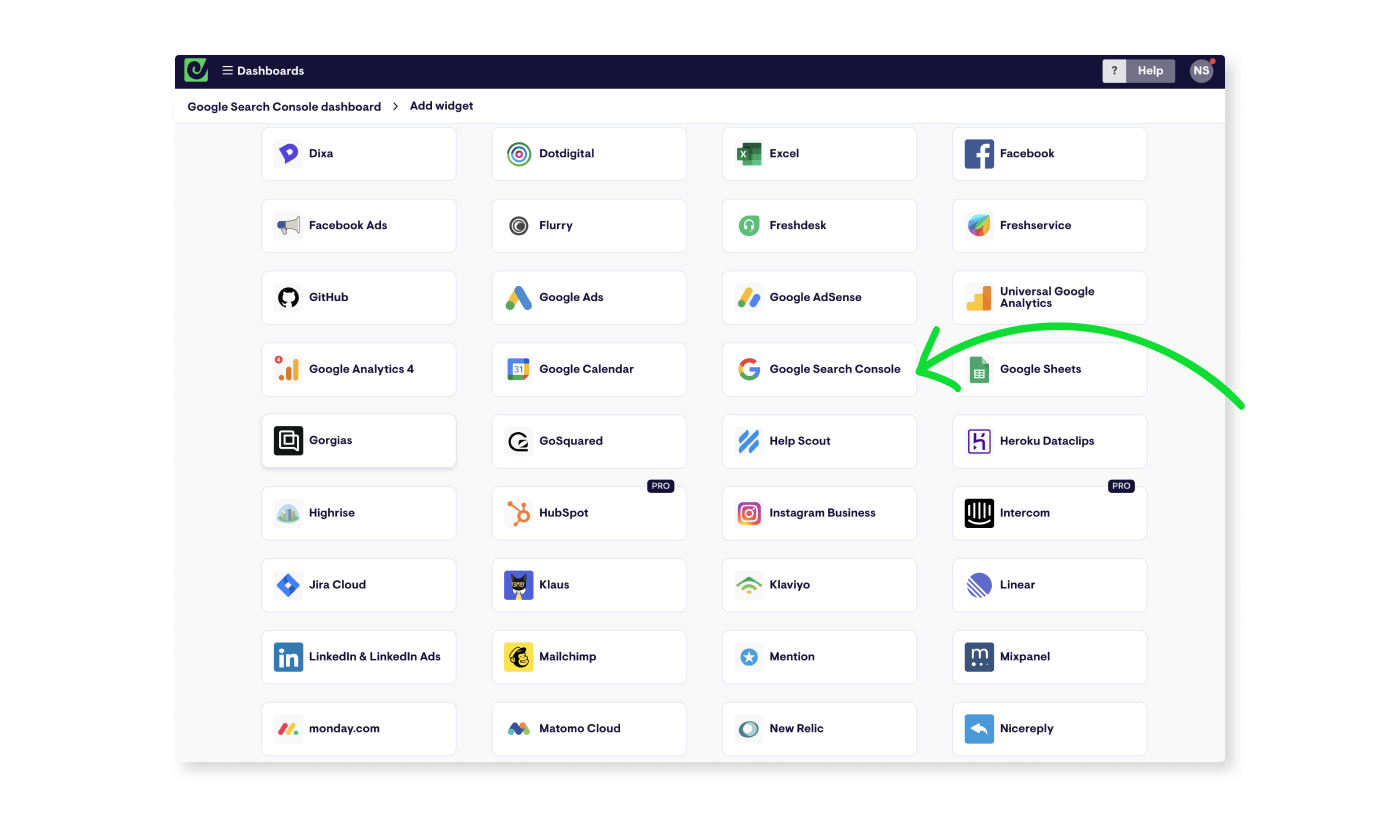Screen dimensions: 1400x840
Task: Click the Geckoboard logo in top bar
Action: click(x=196, y=70)
